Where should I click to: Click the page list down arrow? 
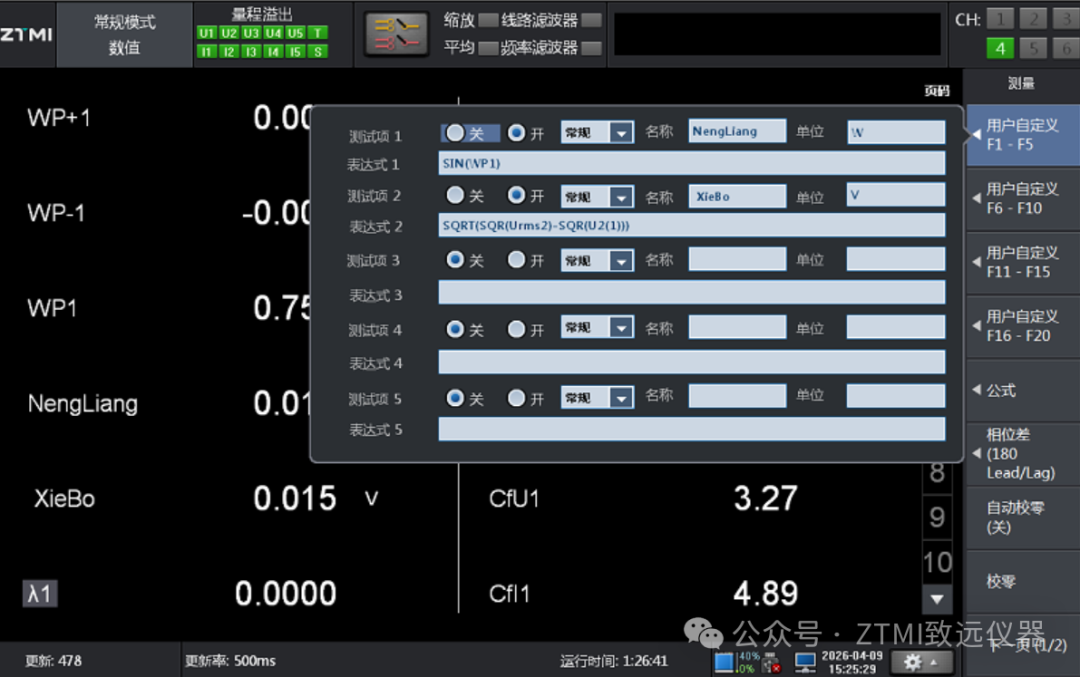937,599
